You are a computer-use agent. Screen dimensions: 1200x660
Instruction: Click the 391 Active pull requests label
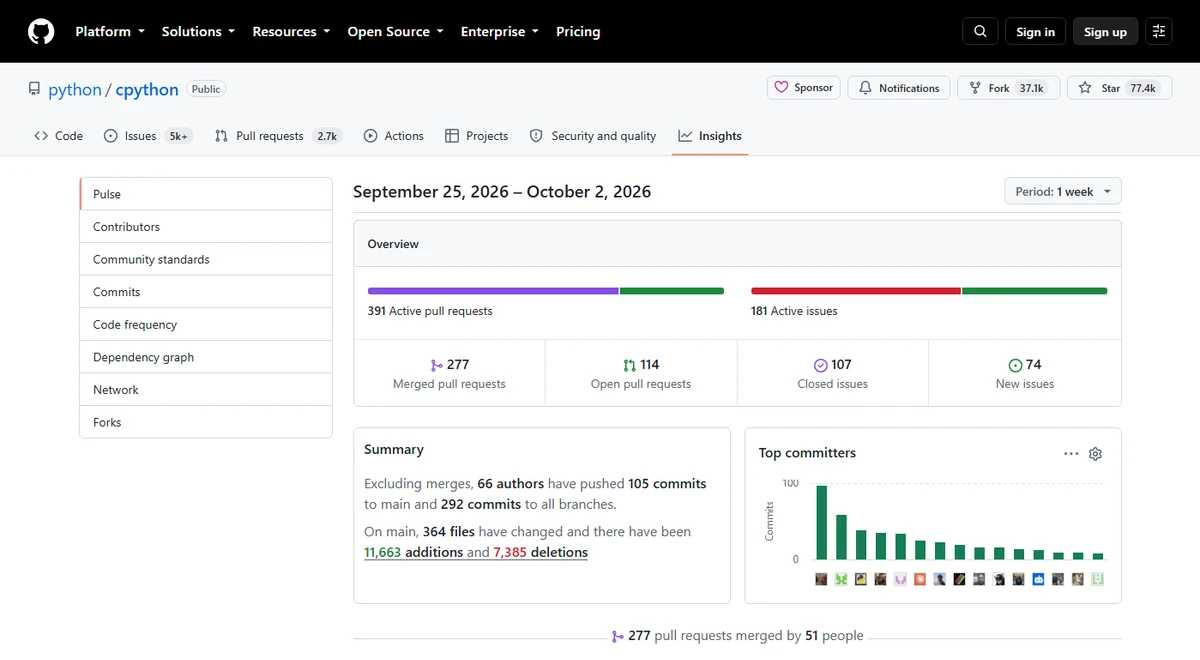point(430,311)
